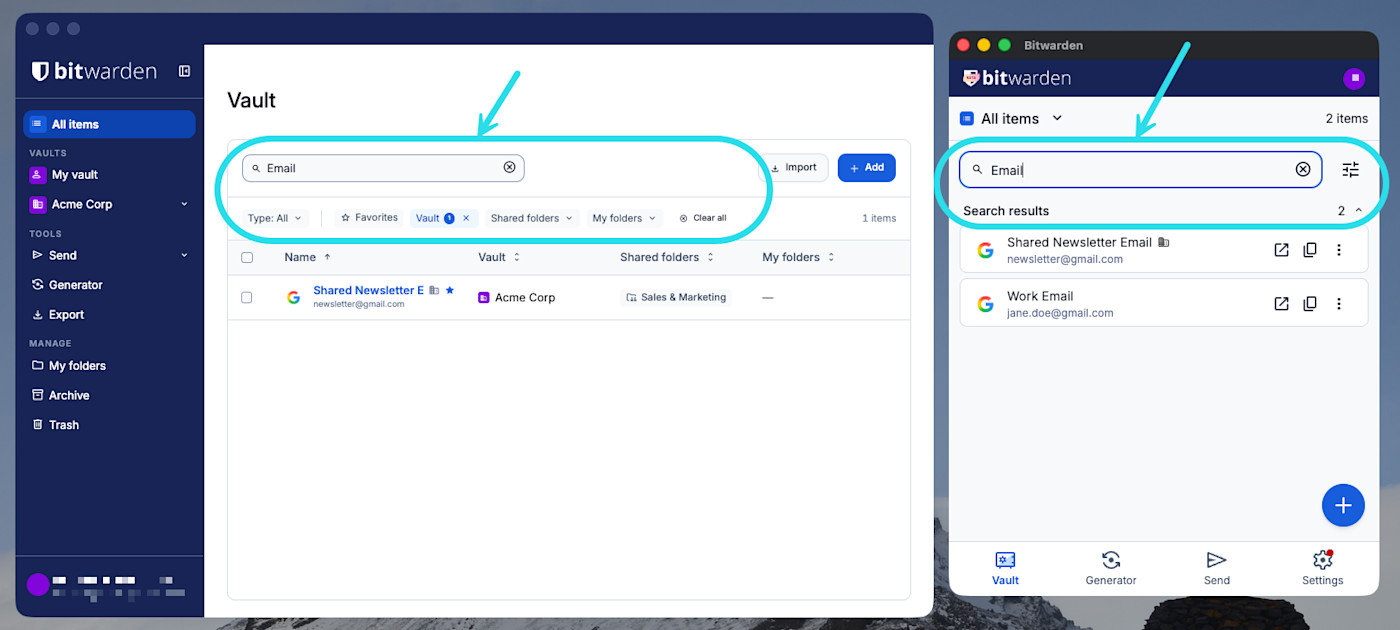Switch to the Send tab in the extension
This screenshot has width=1400, height=630.
(1216, 568)
